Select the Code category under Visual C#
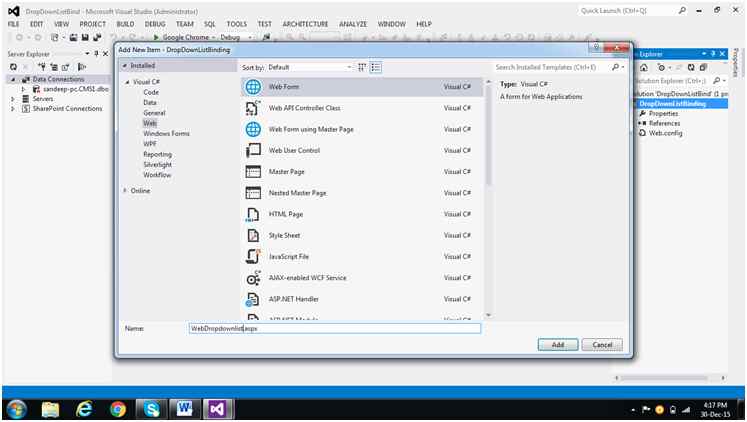747x422 pixels. tap(151, 92)
